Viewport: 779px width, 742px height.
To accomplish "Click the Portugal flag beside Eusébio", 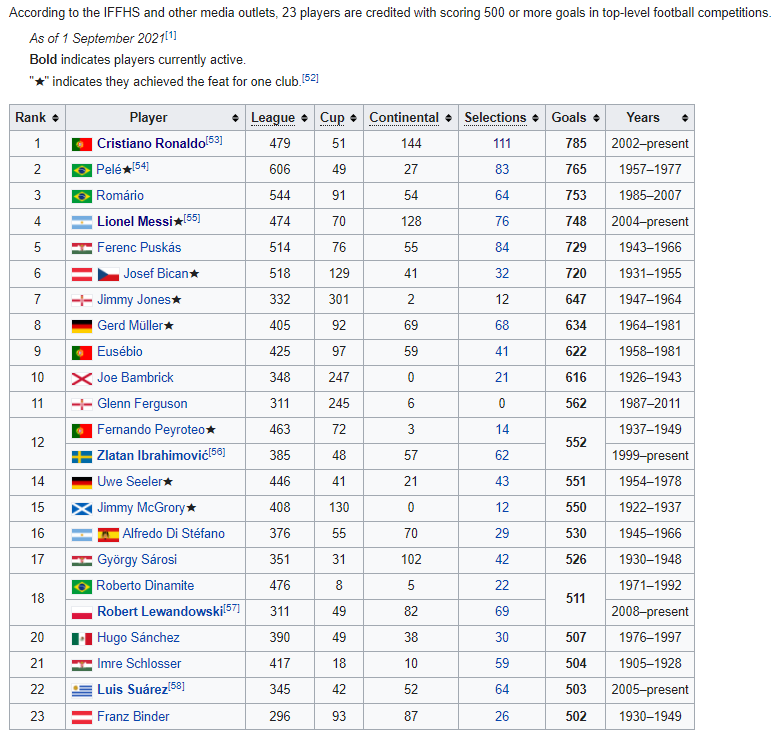I will (x=81, y=352).
